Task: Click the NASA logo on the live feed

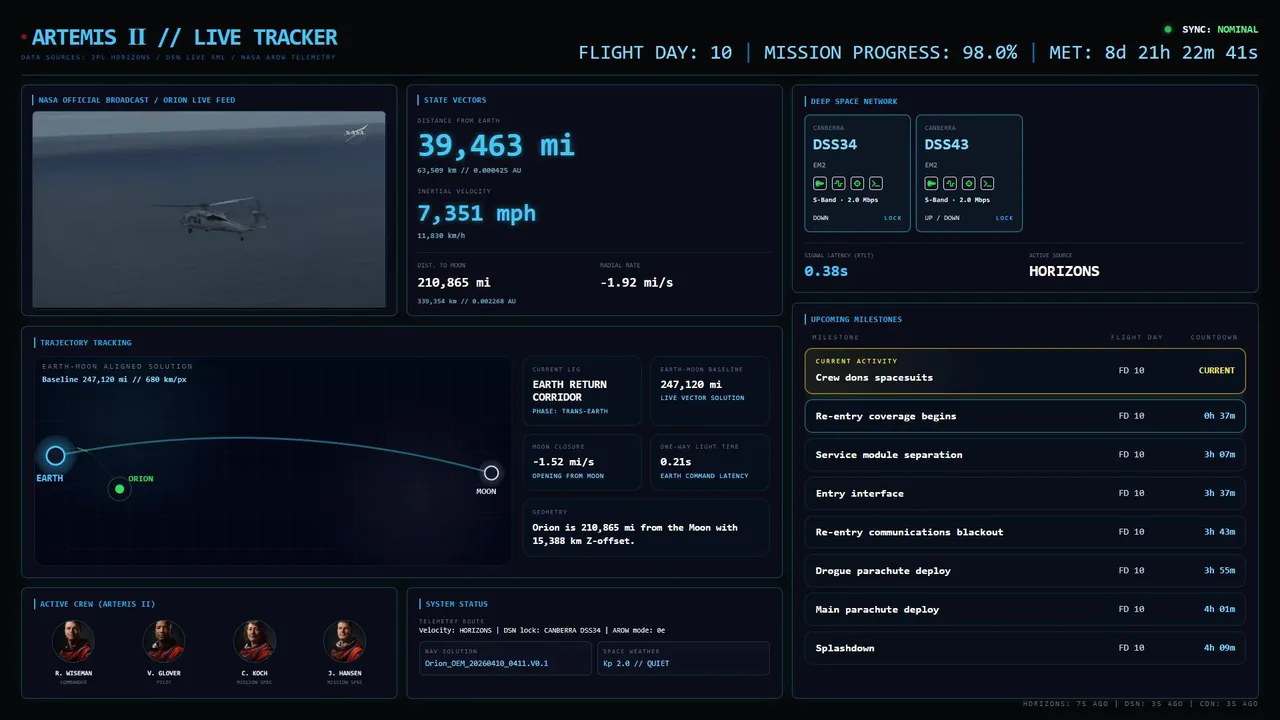Action: [355, 131]
